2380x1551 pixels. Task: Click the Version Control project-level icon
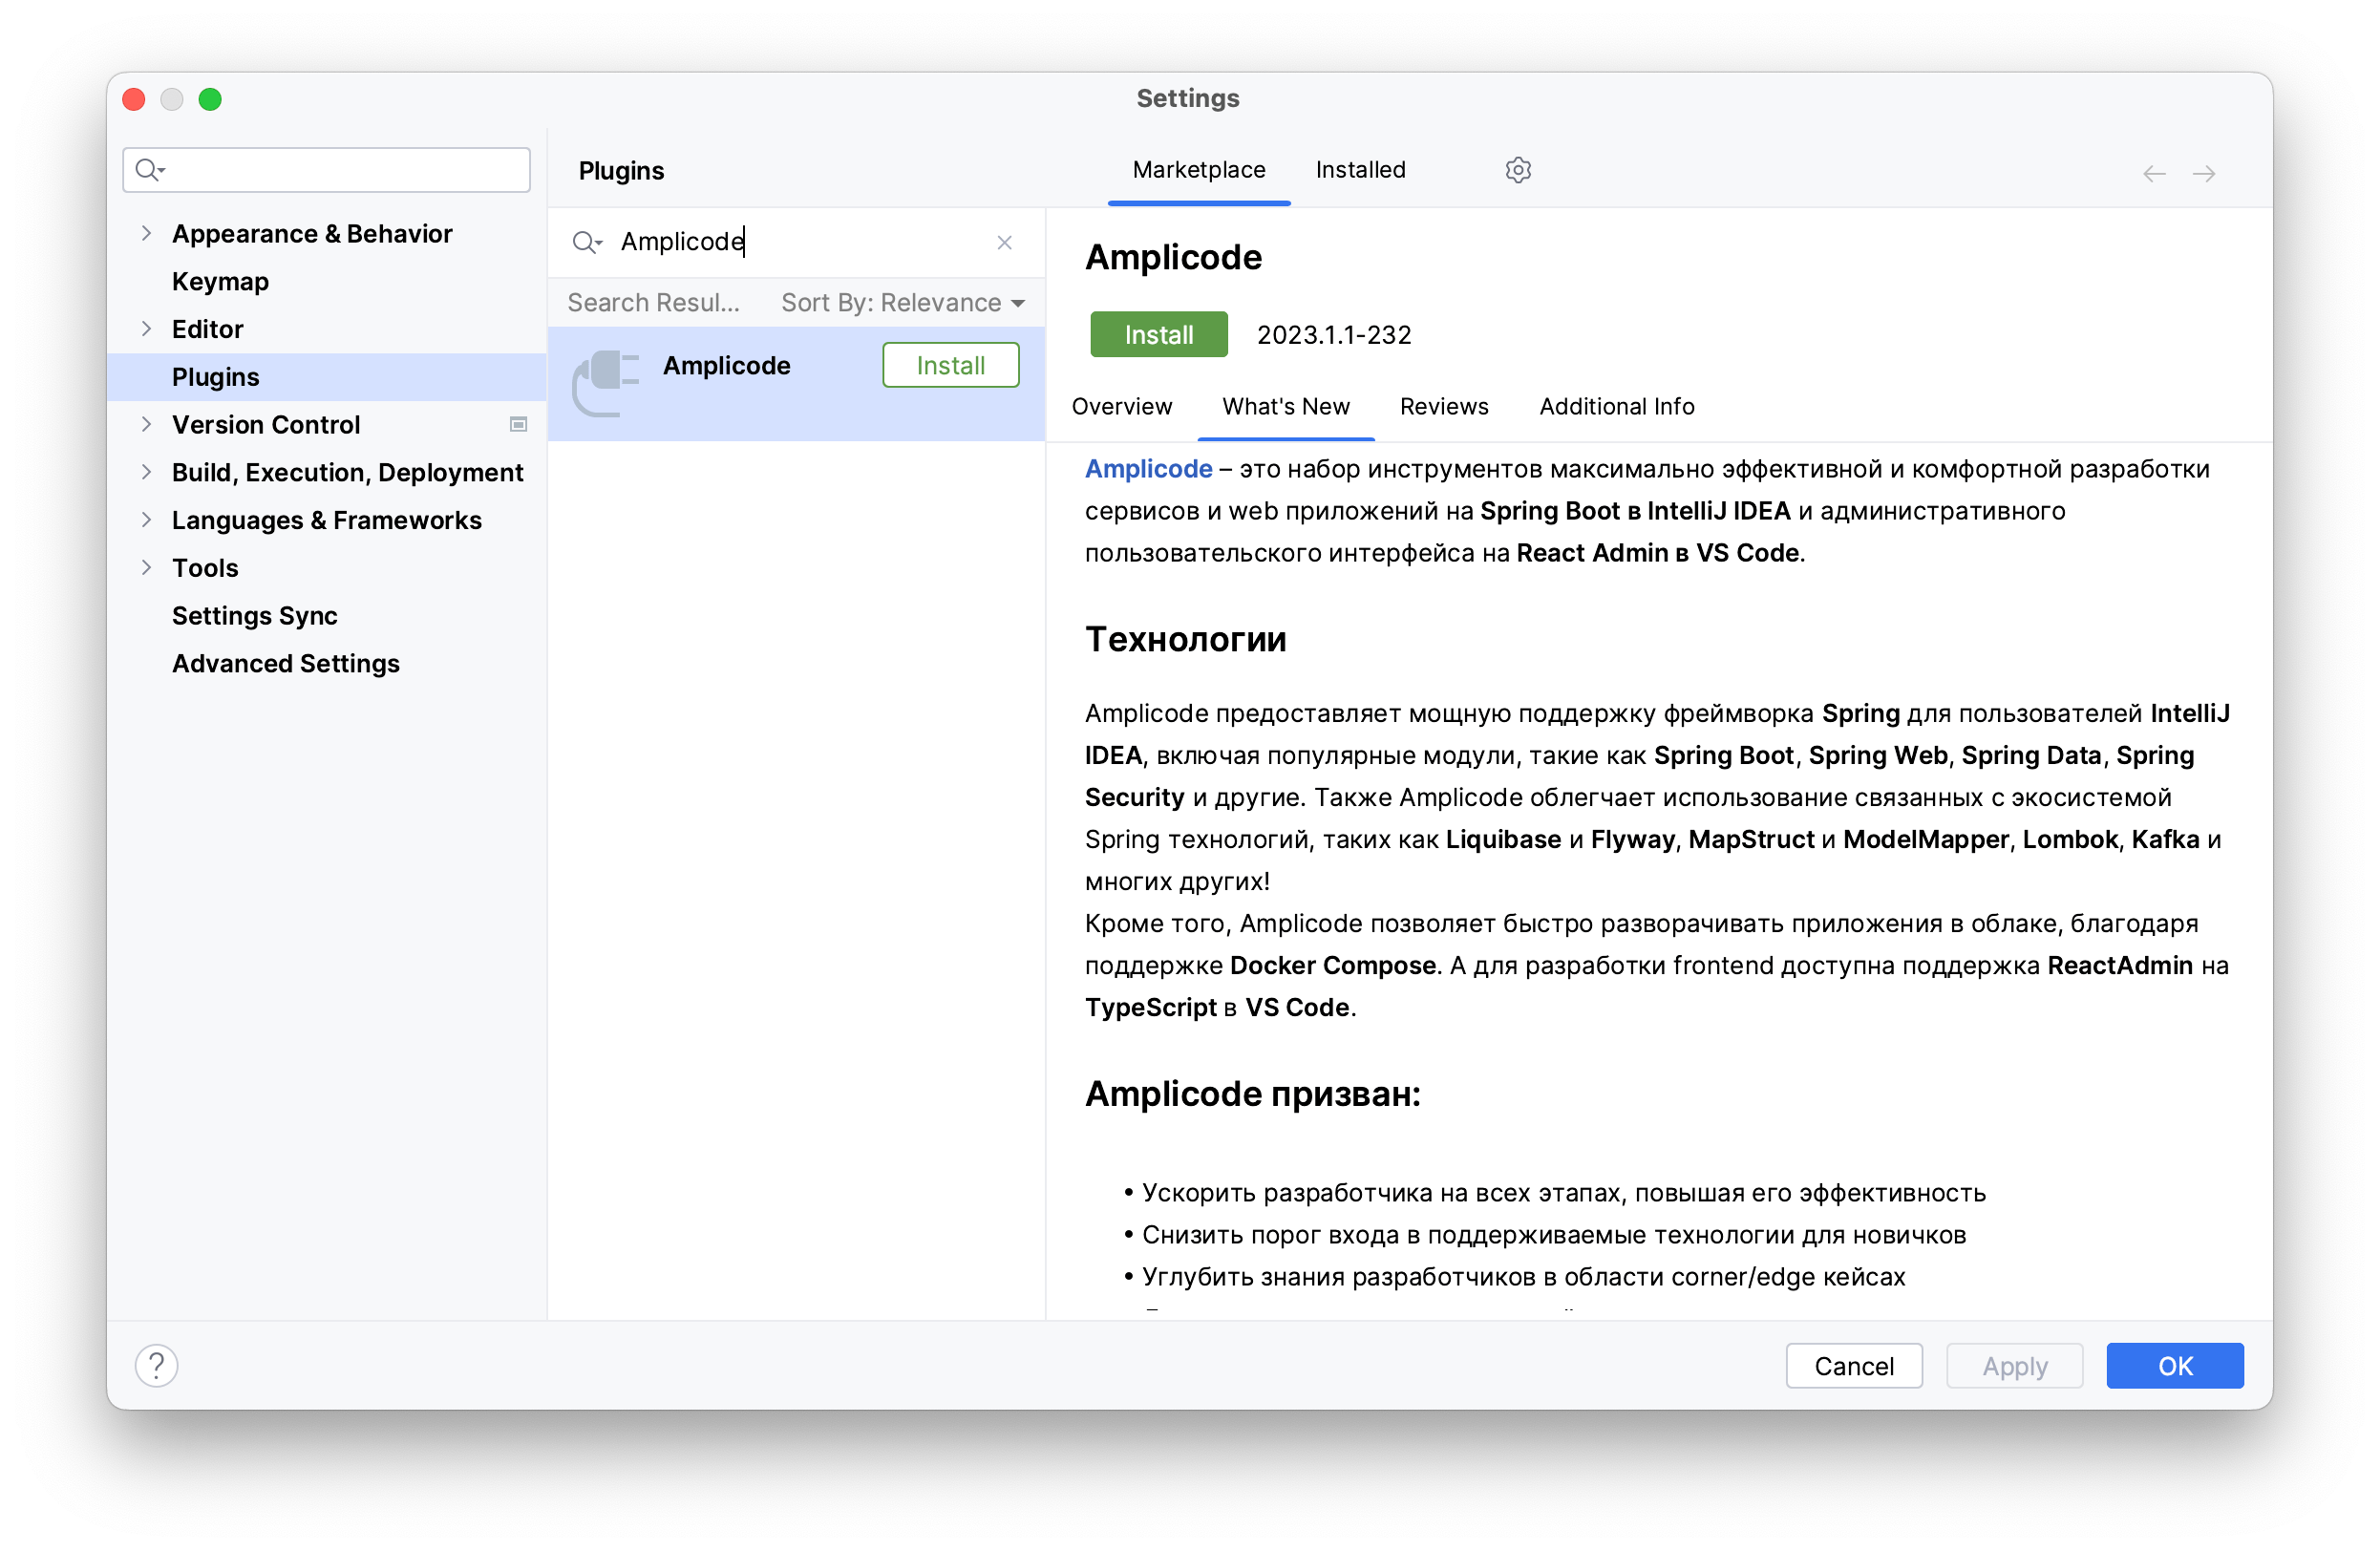tap(518, 425)
